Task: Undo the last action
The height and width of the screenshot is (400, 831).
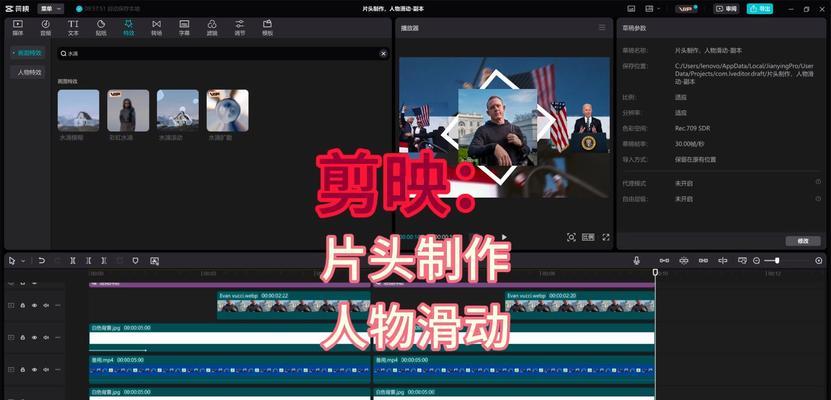Action: click(41, 261)
